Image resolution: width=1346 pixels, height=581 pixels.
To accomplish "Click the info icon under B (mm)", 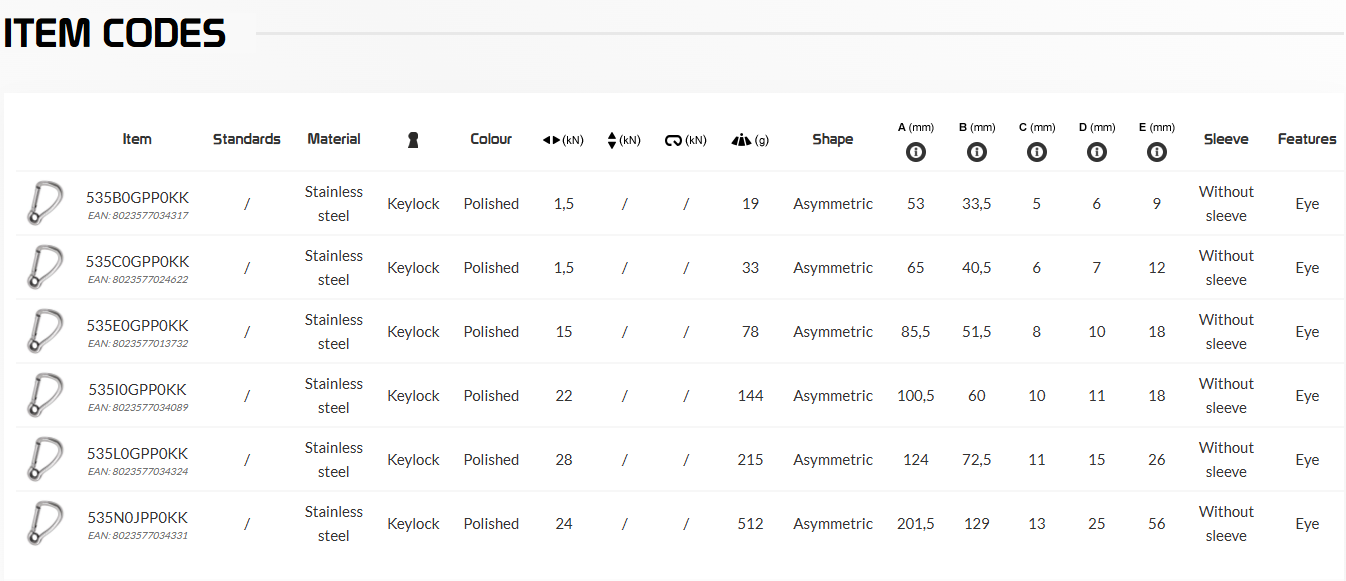I will (977, 153).
